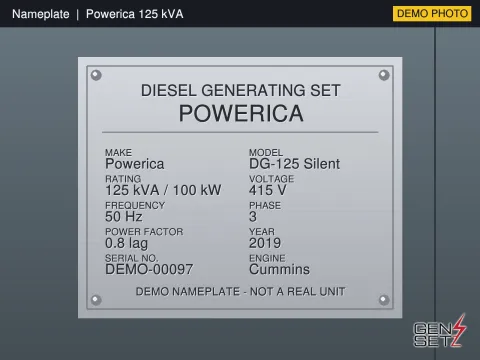Click the power factor value '0.8 lag'
The image size is (480, 360).
pyautogui.click(x=126, y=243)
